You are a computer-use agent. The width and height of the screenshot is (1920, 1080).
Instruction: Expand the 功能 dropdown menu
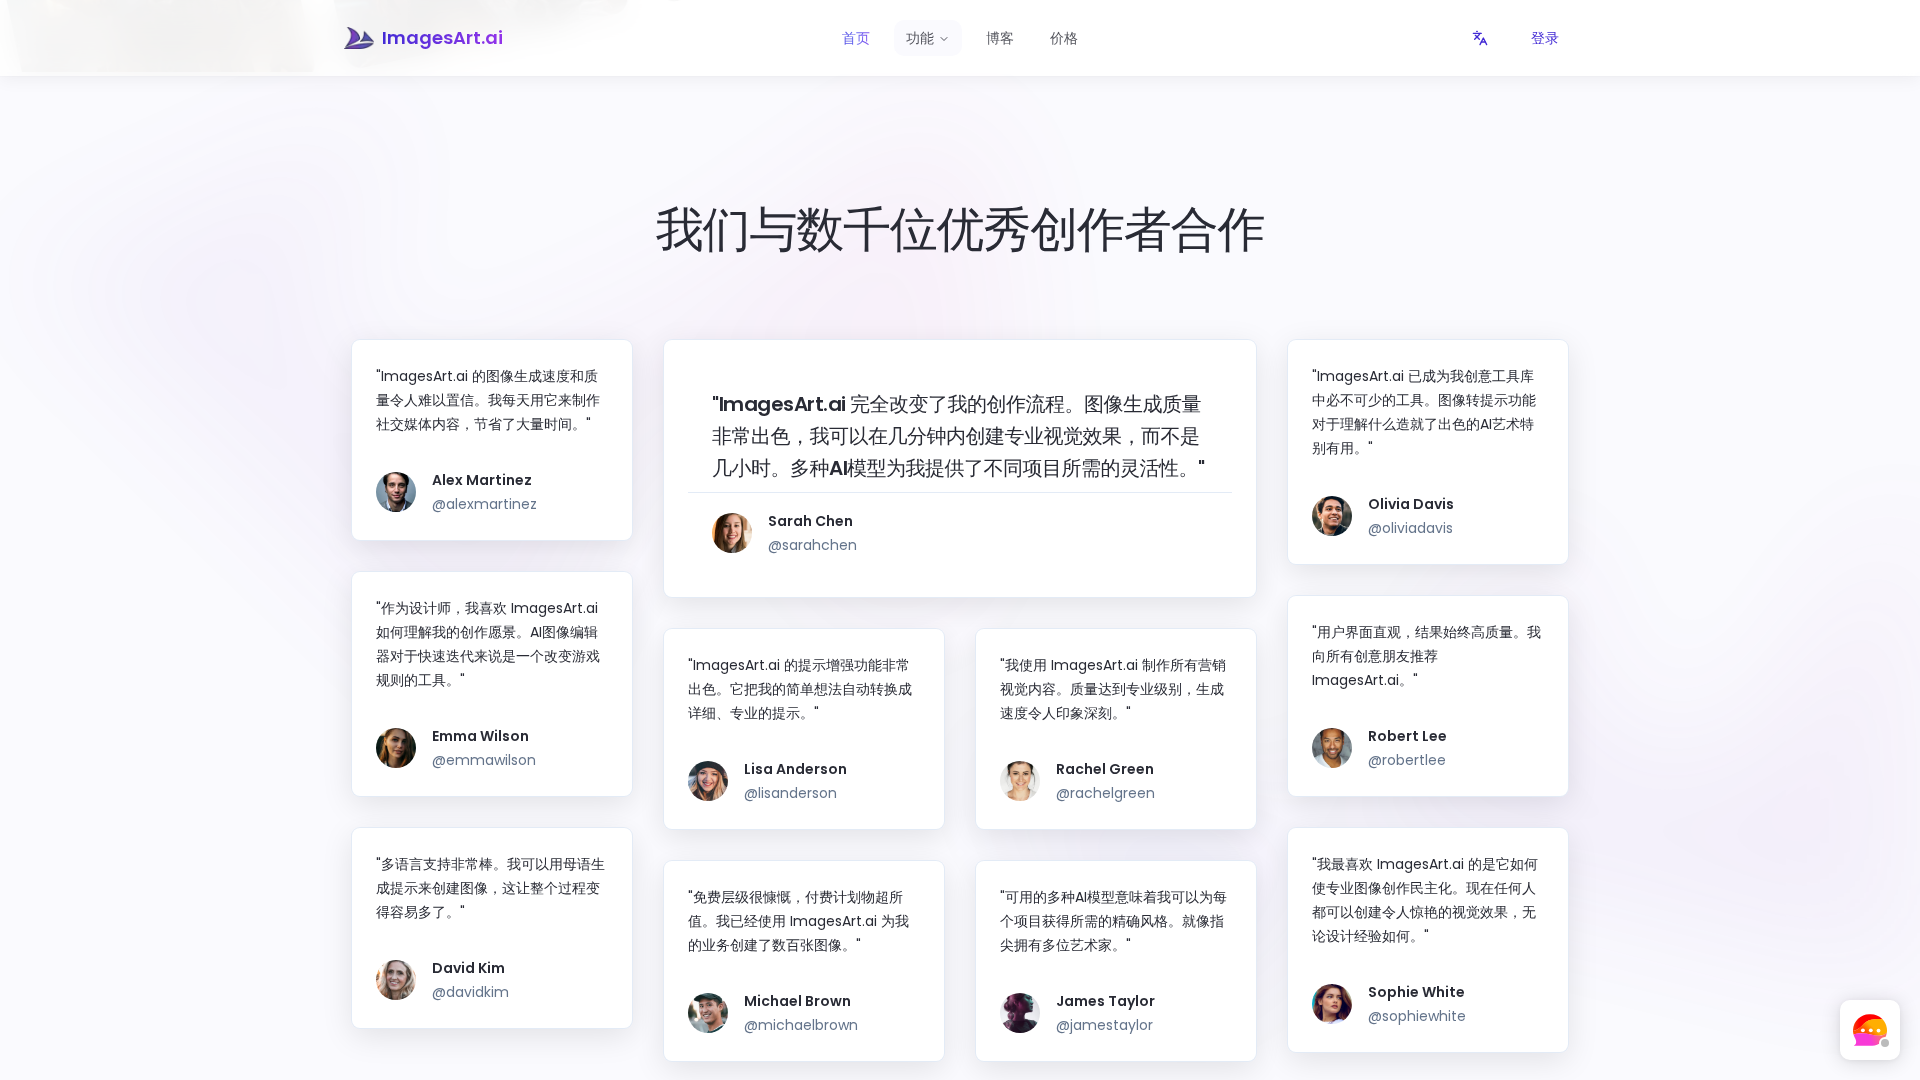pos(927,38)
